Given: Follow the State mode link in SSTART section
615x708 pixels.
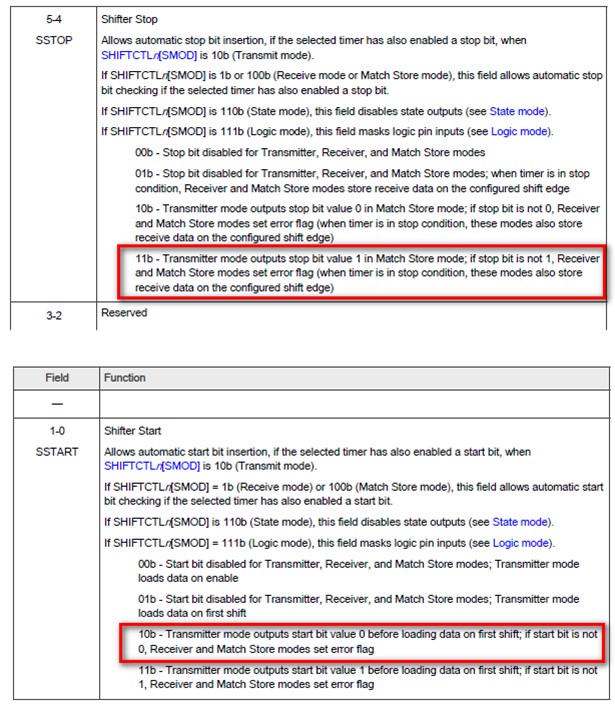Looking at the screenshot, I should [519, 522].
